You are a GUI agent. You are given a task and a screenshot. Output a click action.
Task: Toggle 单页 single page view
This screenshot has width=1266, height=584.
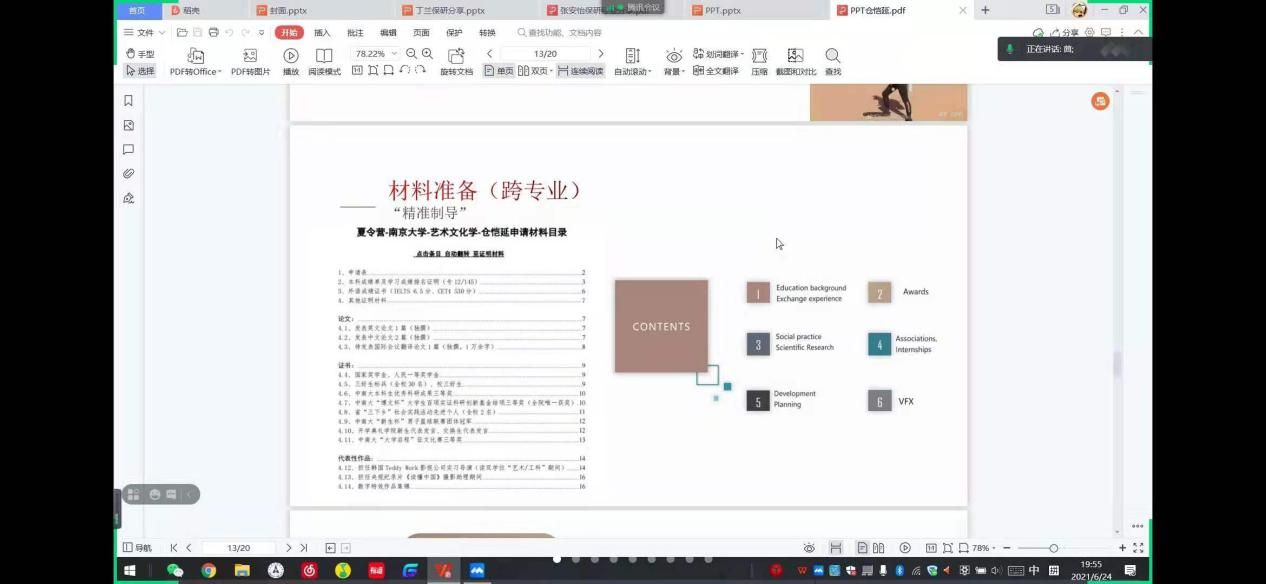[x=499, y=71]
